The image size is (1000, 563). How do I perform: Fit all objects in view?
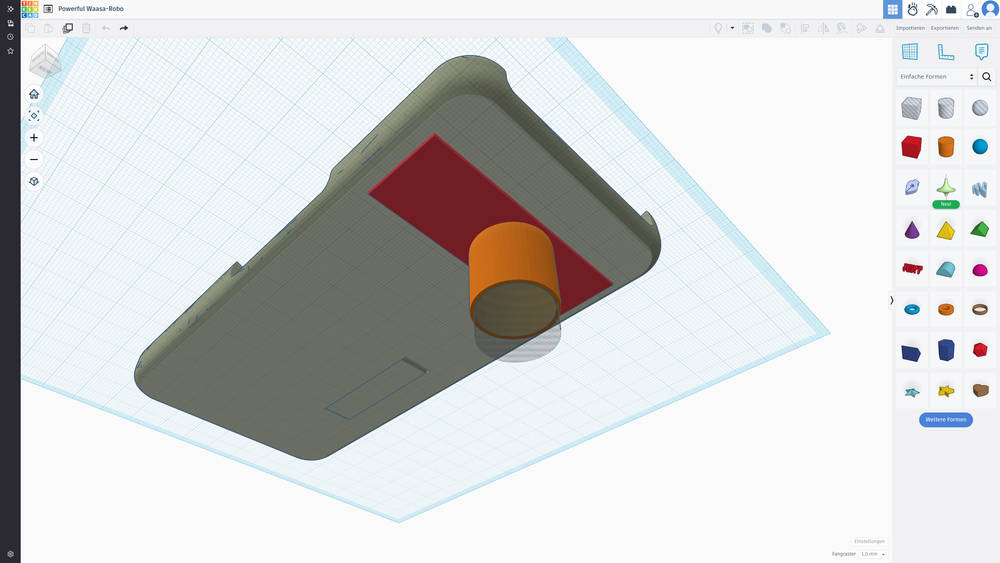point(34,116)
